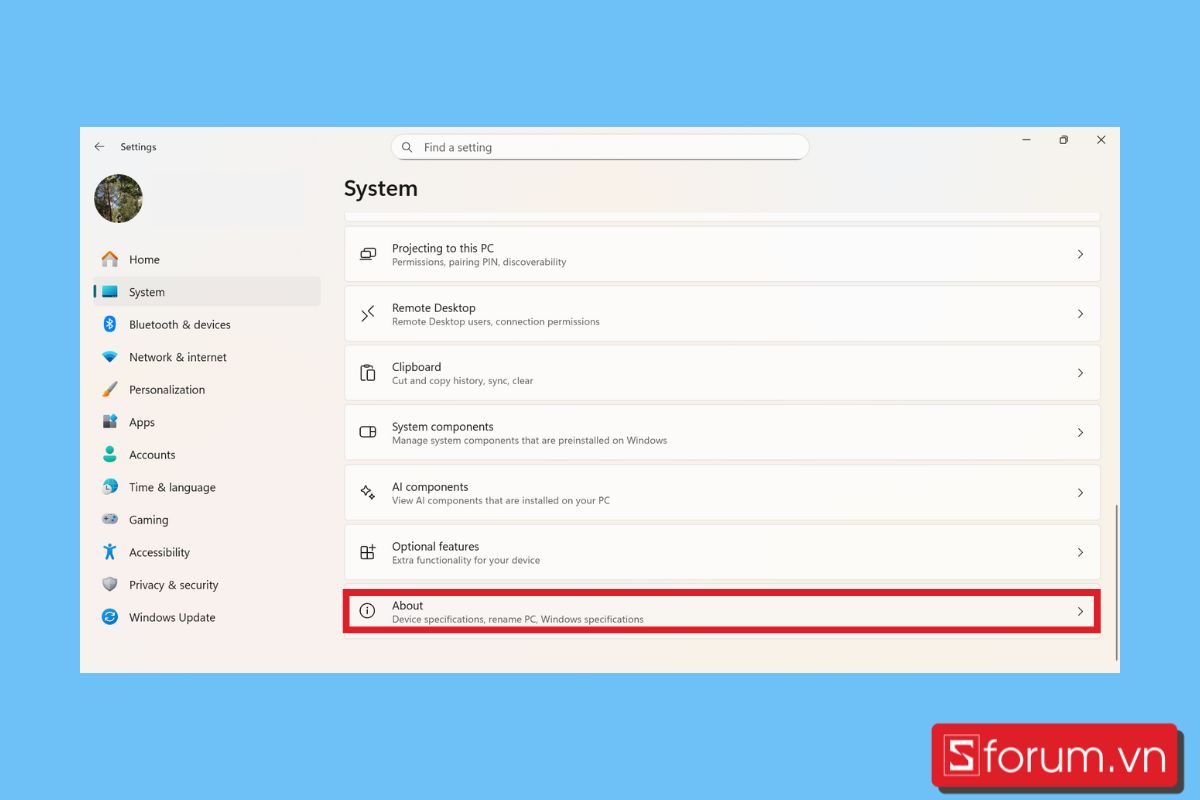Click the System monitor icon in sidebar
Viewport: 1200px width, 800px height.
(x=110, y=292)
